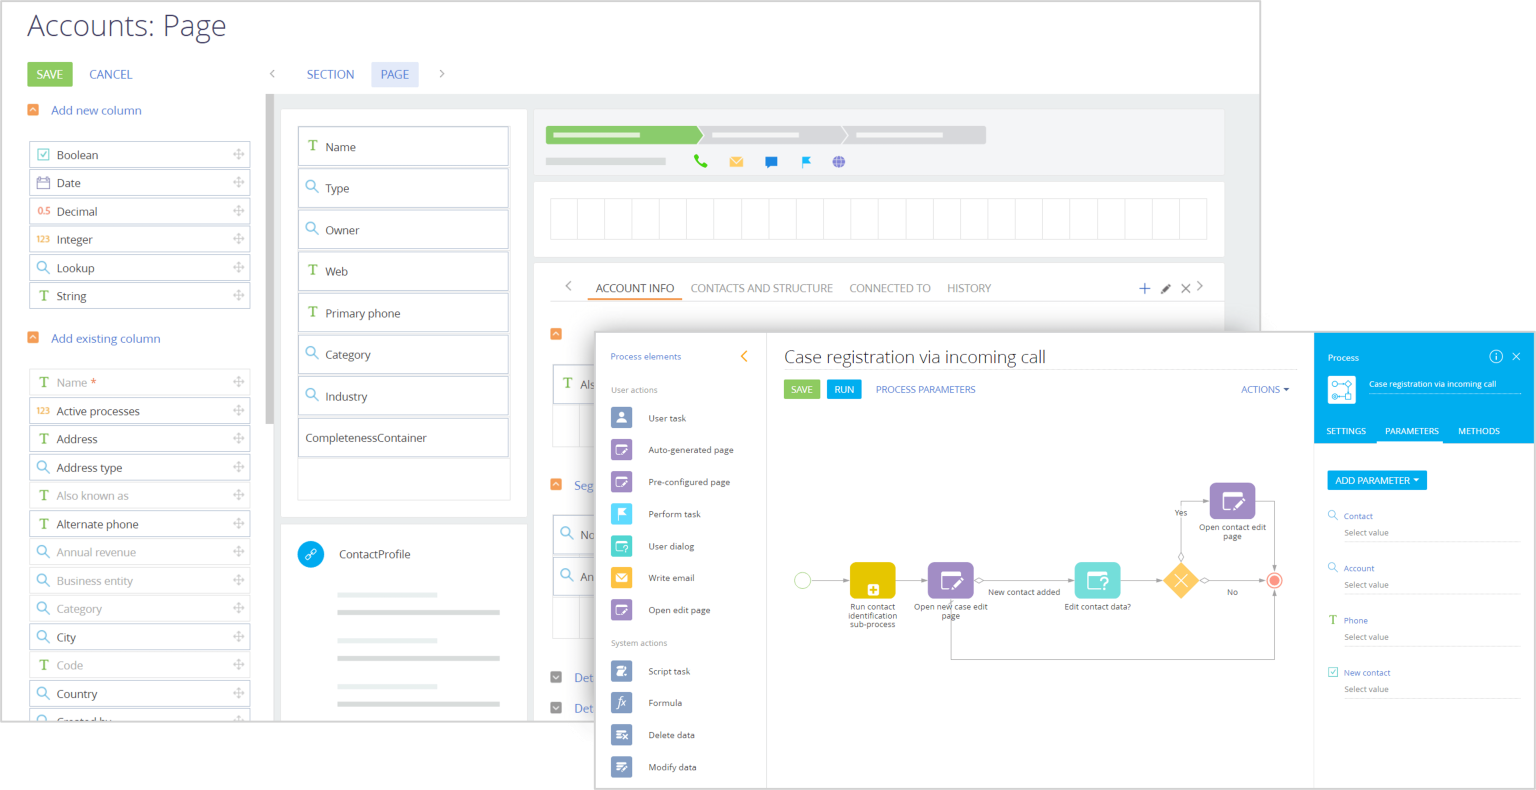Click the pencil edit tab icon
Viewport: 1536px width, 790px height.
[x=1165, y=289]
